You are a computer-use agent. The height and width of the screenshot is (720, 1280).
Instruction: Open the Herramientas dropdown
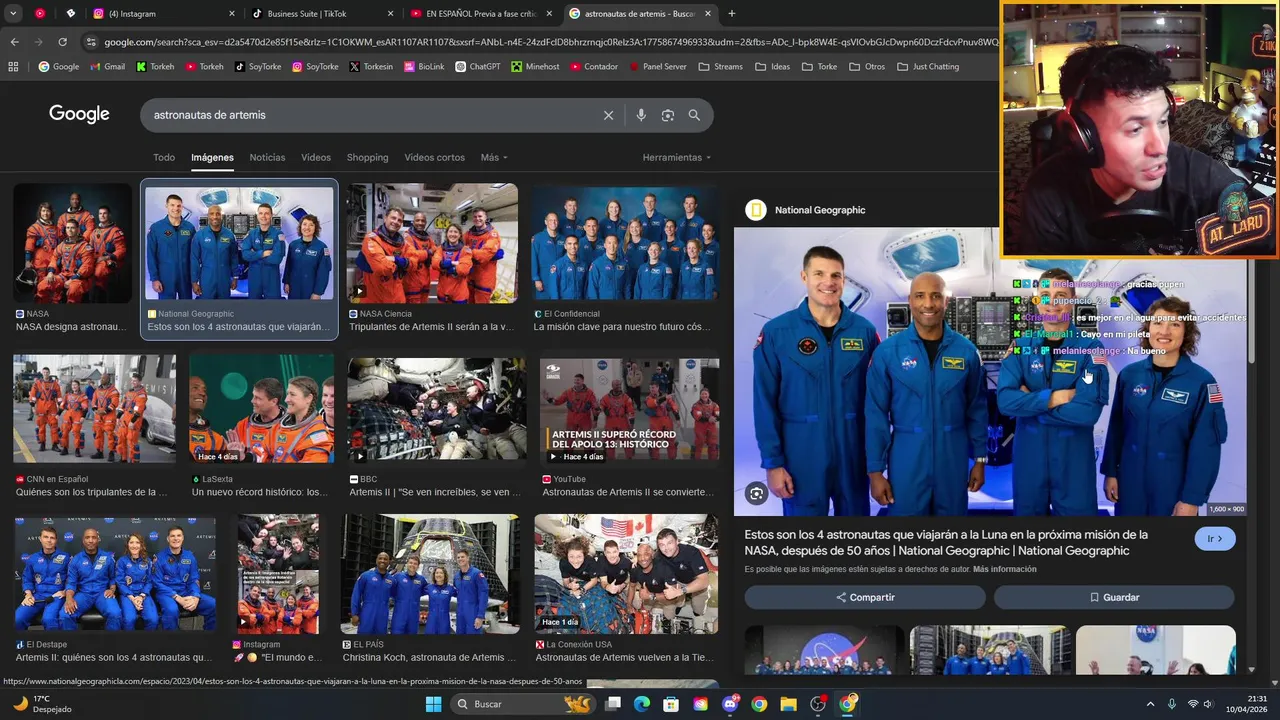click(x=677, y=157)
